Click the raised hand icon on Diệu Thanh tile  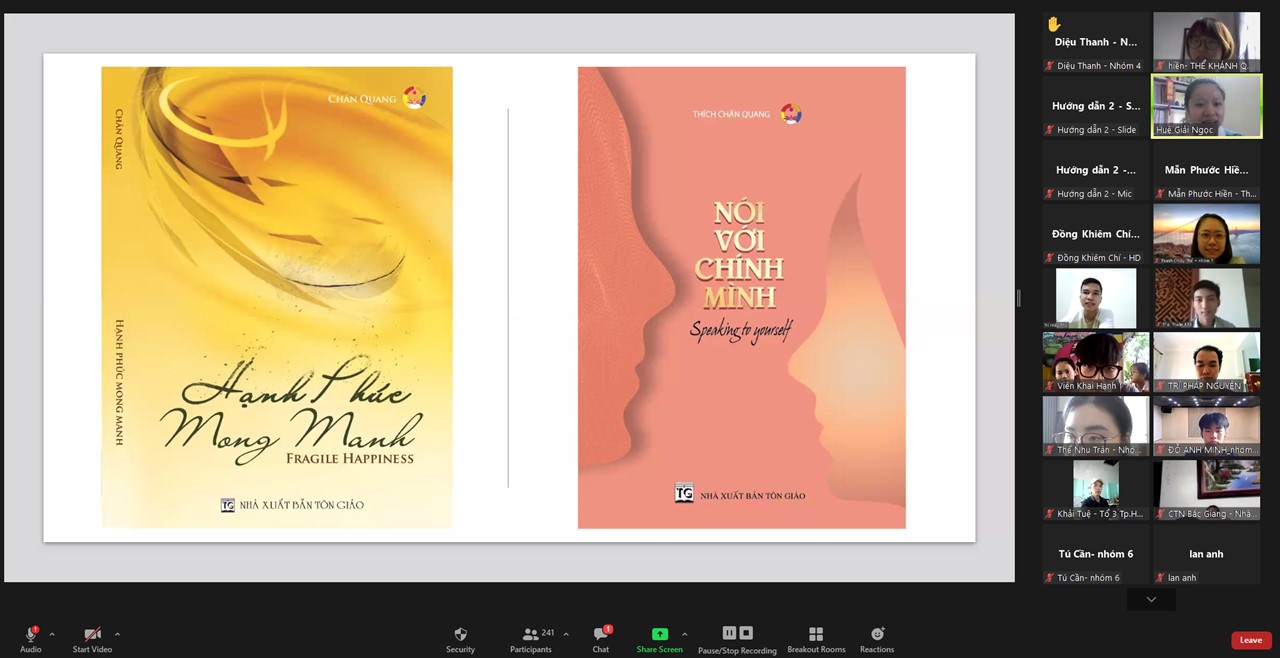tap(1053, 24)
